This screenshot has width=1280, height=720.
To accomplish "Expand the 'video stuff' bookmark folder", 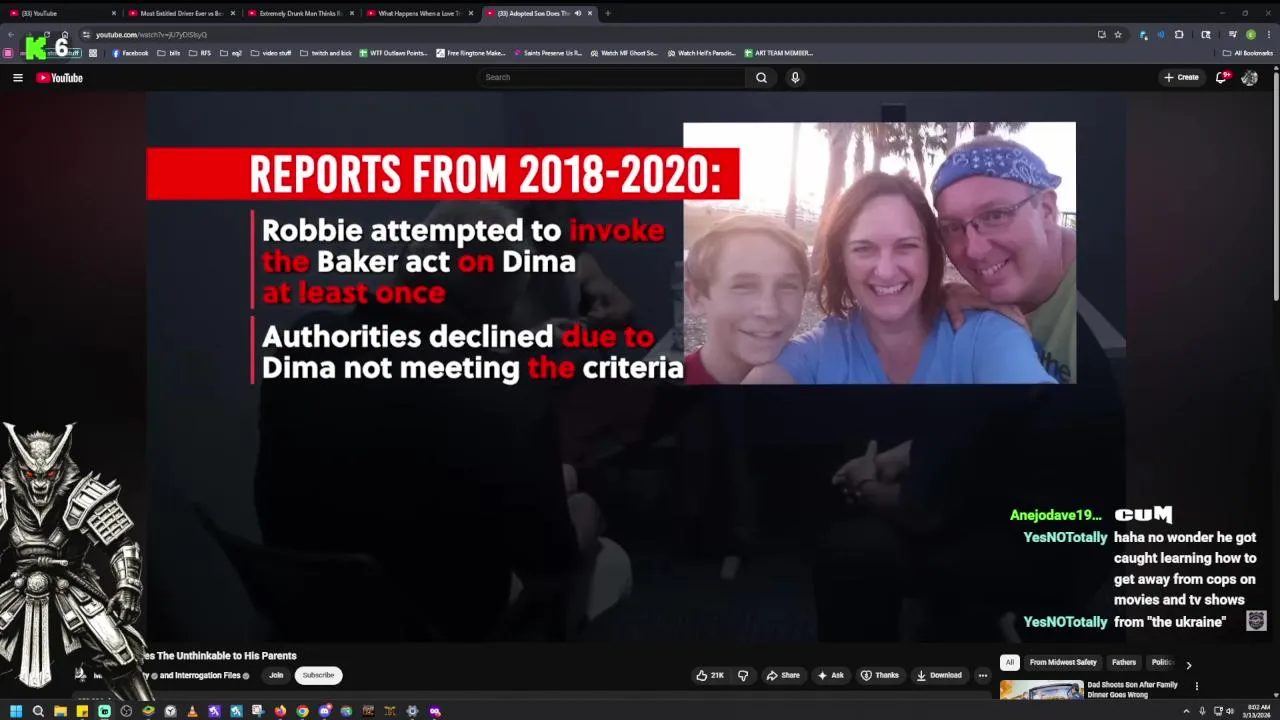I will (271, 53).
